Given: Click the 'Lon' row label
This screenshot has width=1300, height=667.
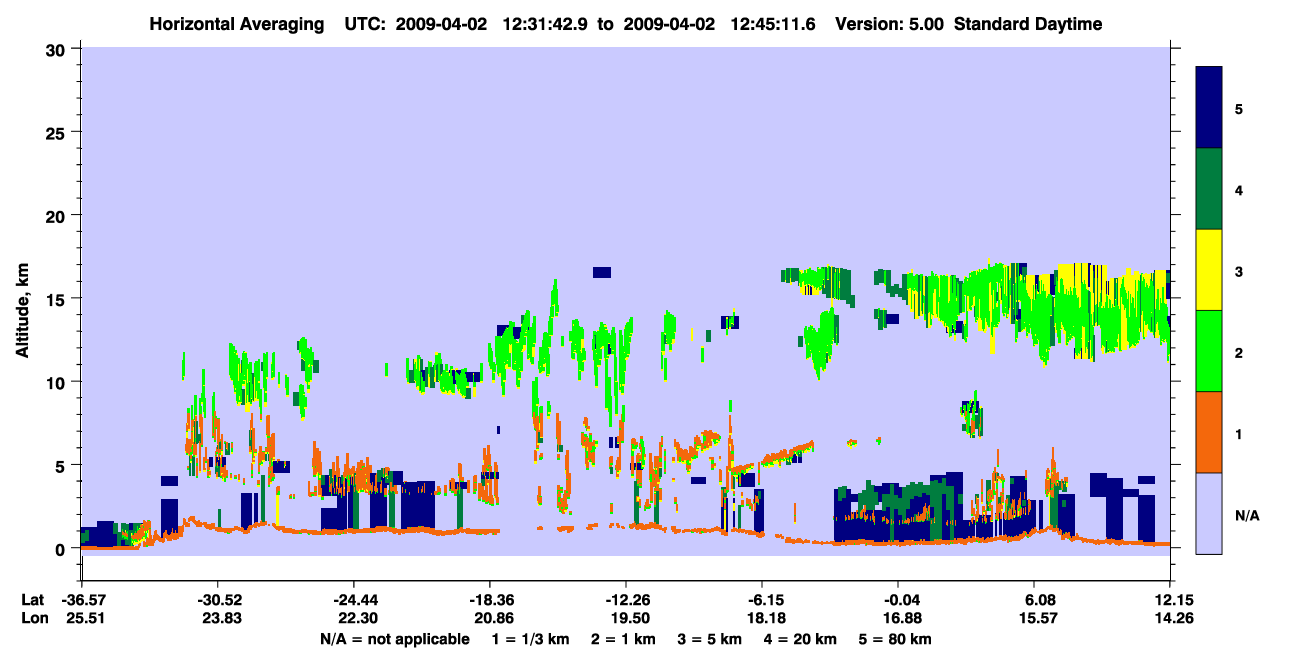Looking at the screenshot, I should point(33,619).
